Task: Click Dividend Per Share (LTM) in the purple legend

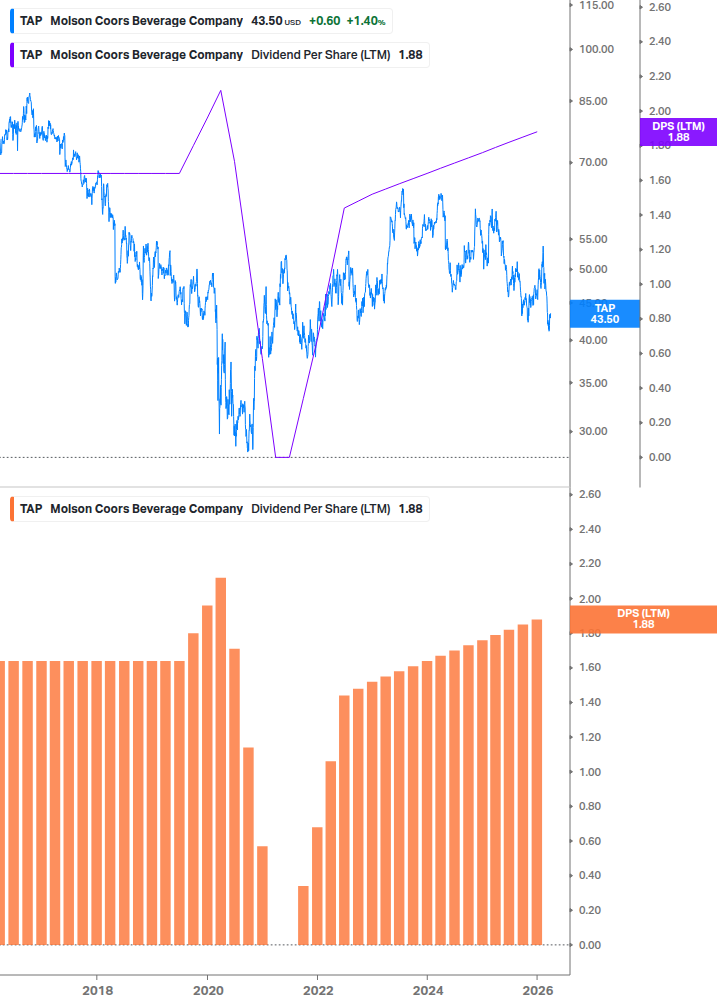Action: coord(321,55)
